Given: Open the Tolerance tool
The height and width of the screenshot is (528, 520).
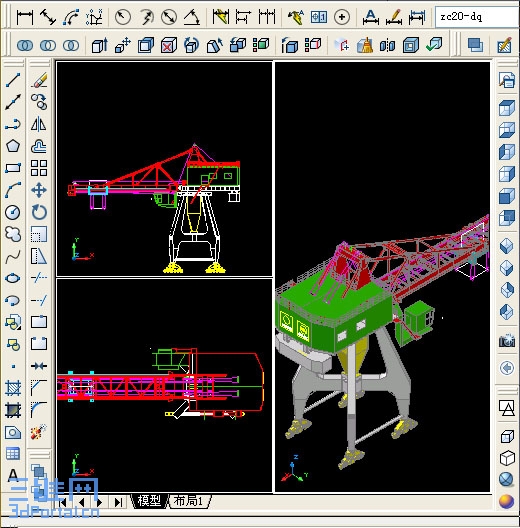Looking at the screenshot, I should pyautogui.click(x=319, y=17).
